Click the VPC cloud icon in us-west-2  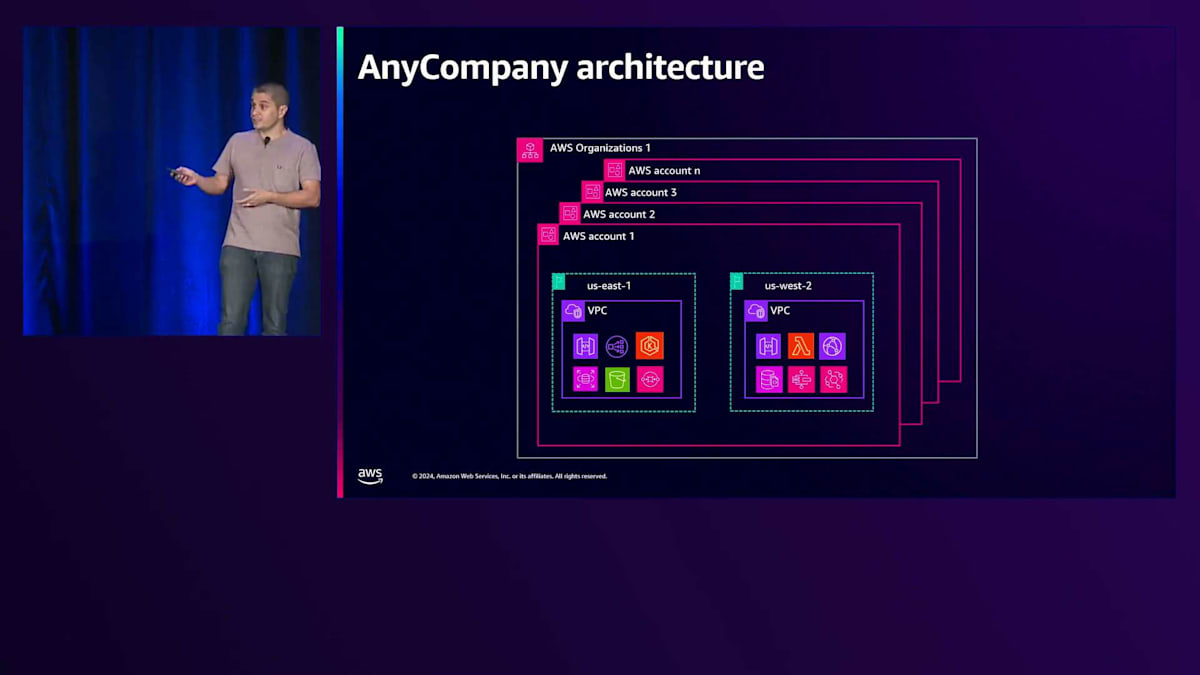pos(756,312)
